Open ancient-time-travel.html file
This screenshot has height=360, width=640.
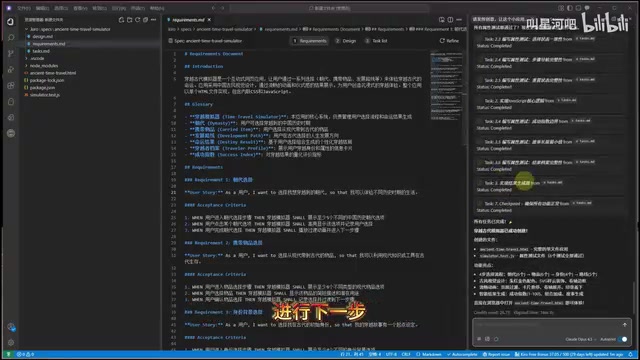click(52, 73)
